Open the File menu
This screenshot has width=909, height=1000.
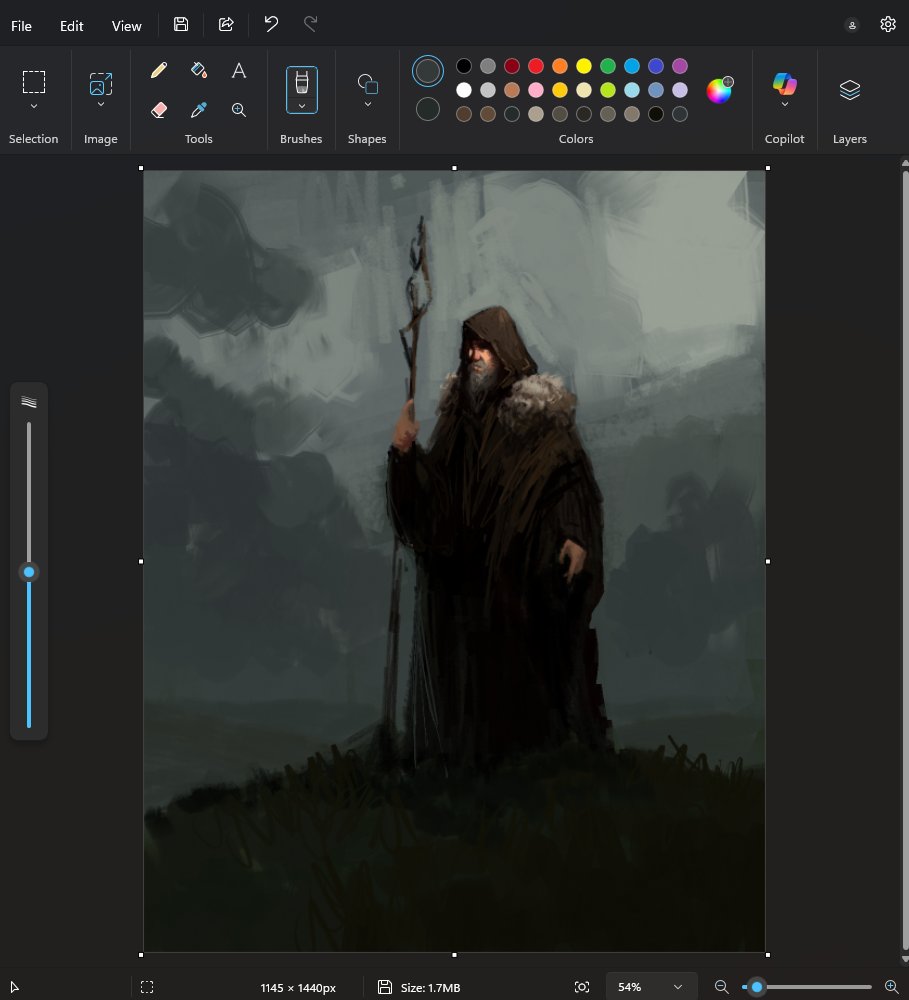pyautogui.click(x=21, y=26)
